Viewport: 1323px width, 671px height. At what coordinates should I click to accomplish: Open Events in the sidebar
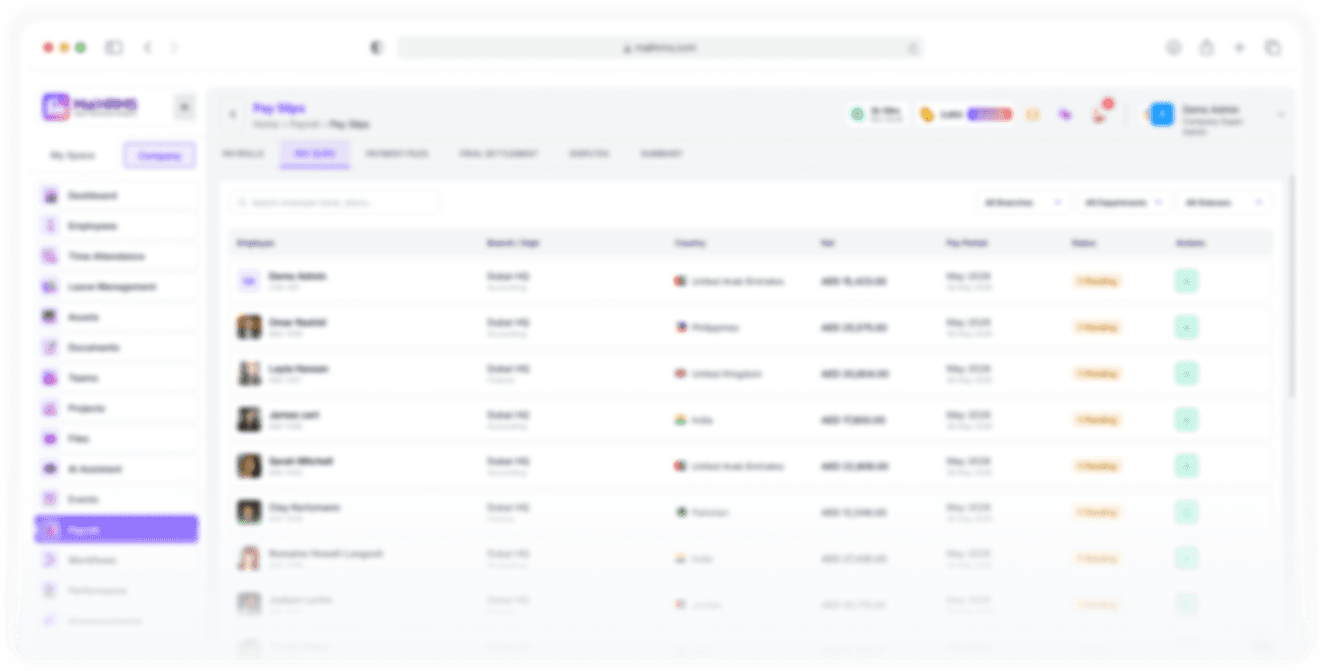tap(116, 499)
